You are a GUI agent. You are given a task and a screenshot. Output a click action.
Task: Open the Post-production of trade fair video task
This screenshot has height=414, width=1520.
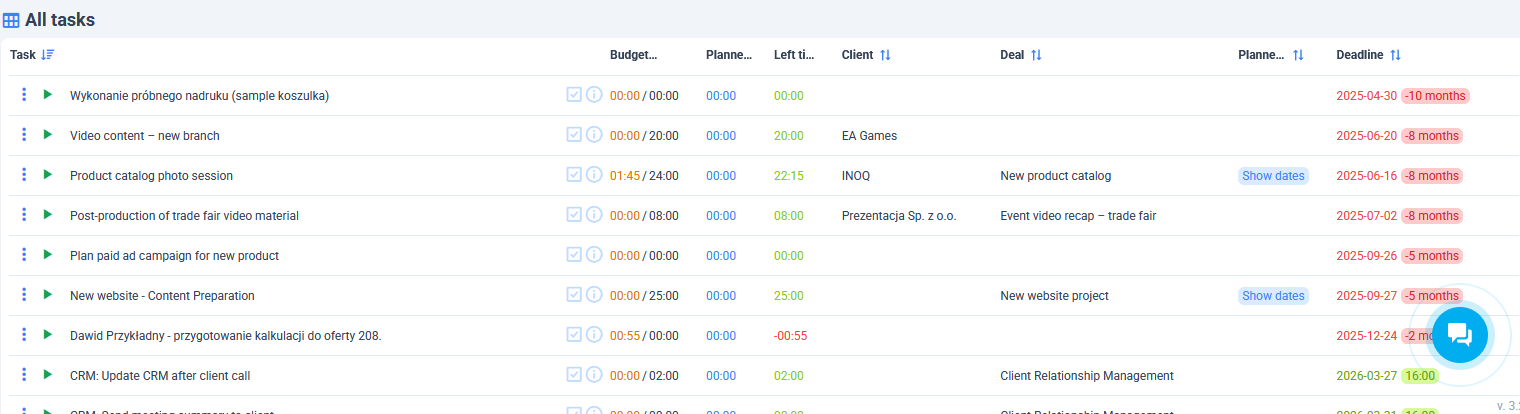[184, 216]
